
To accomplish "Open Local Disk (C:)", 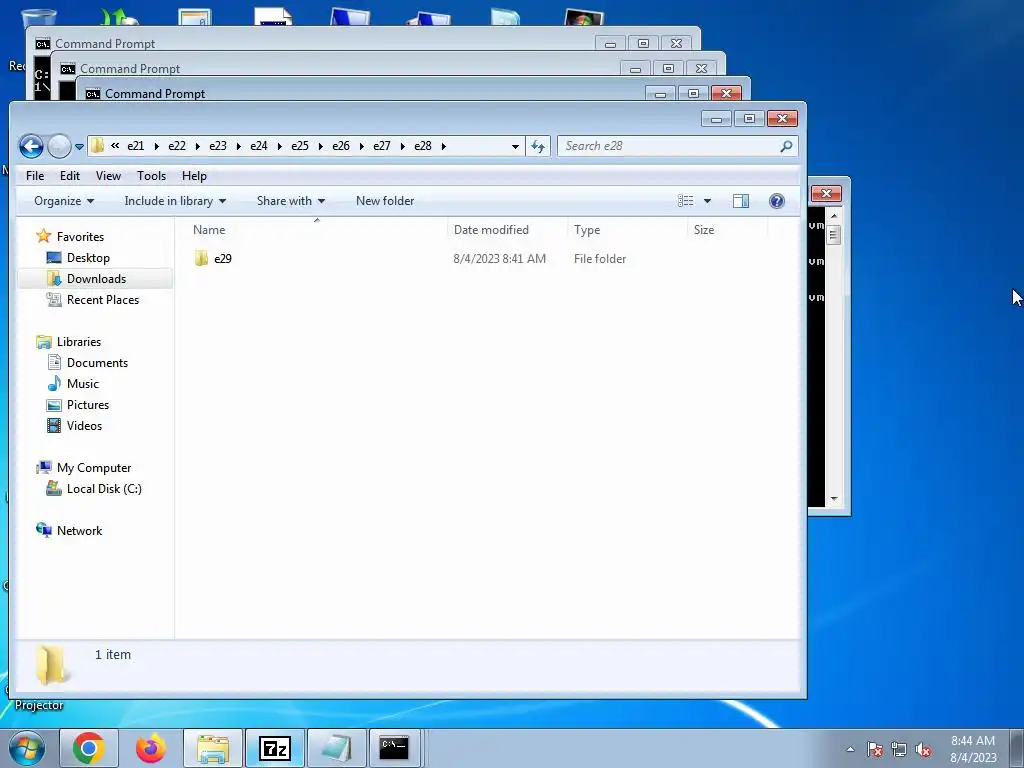I will pos(104,488).
